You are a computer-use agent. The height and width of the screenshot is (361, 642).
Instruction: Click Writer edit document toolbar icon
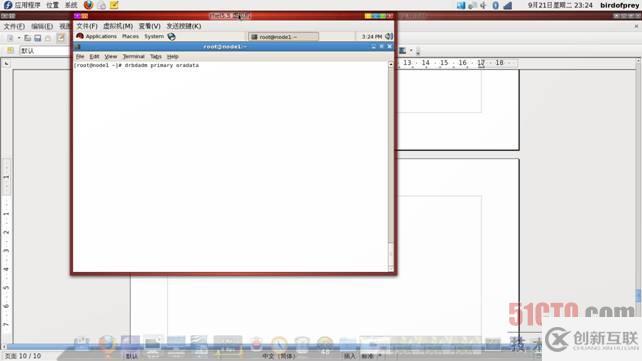[x=61, y=38]
